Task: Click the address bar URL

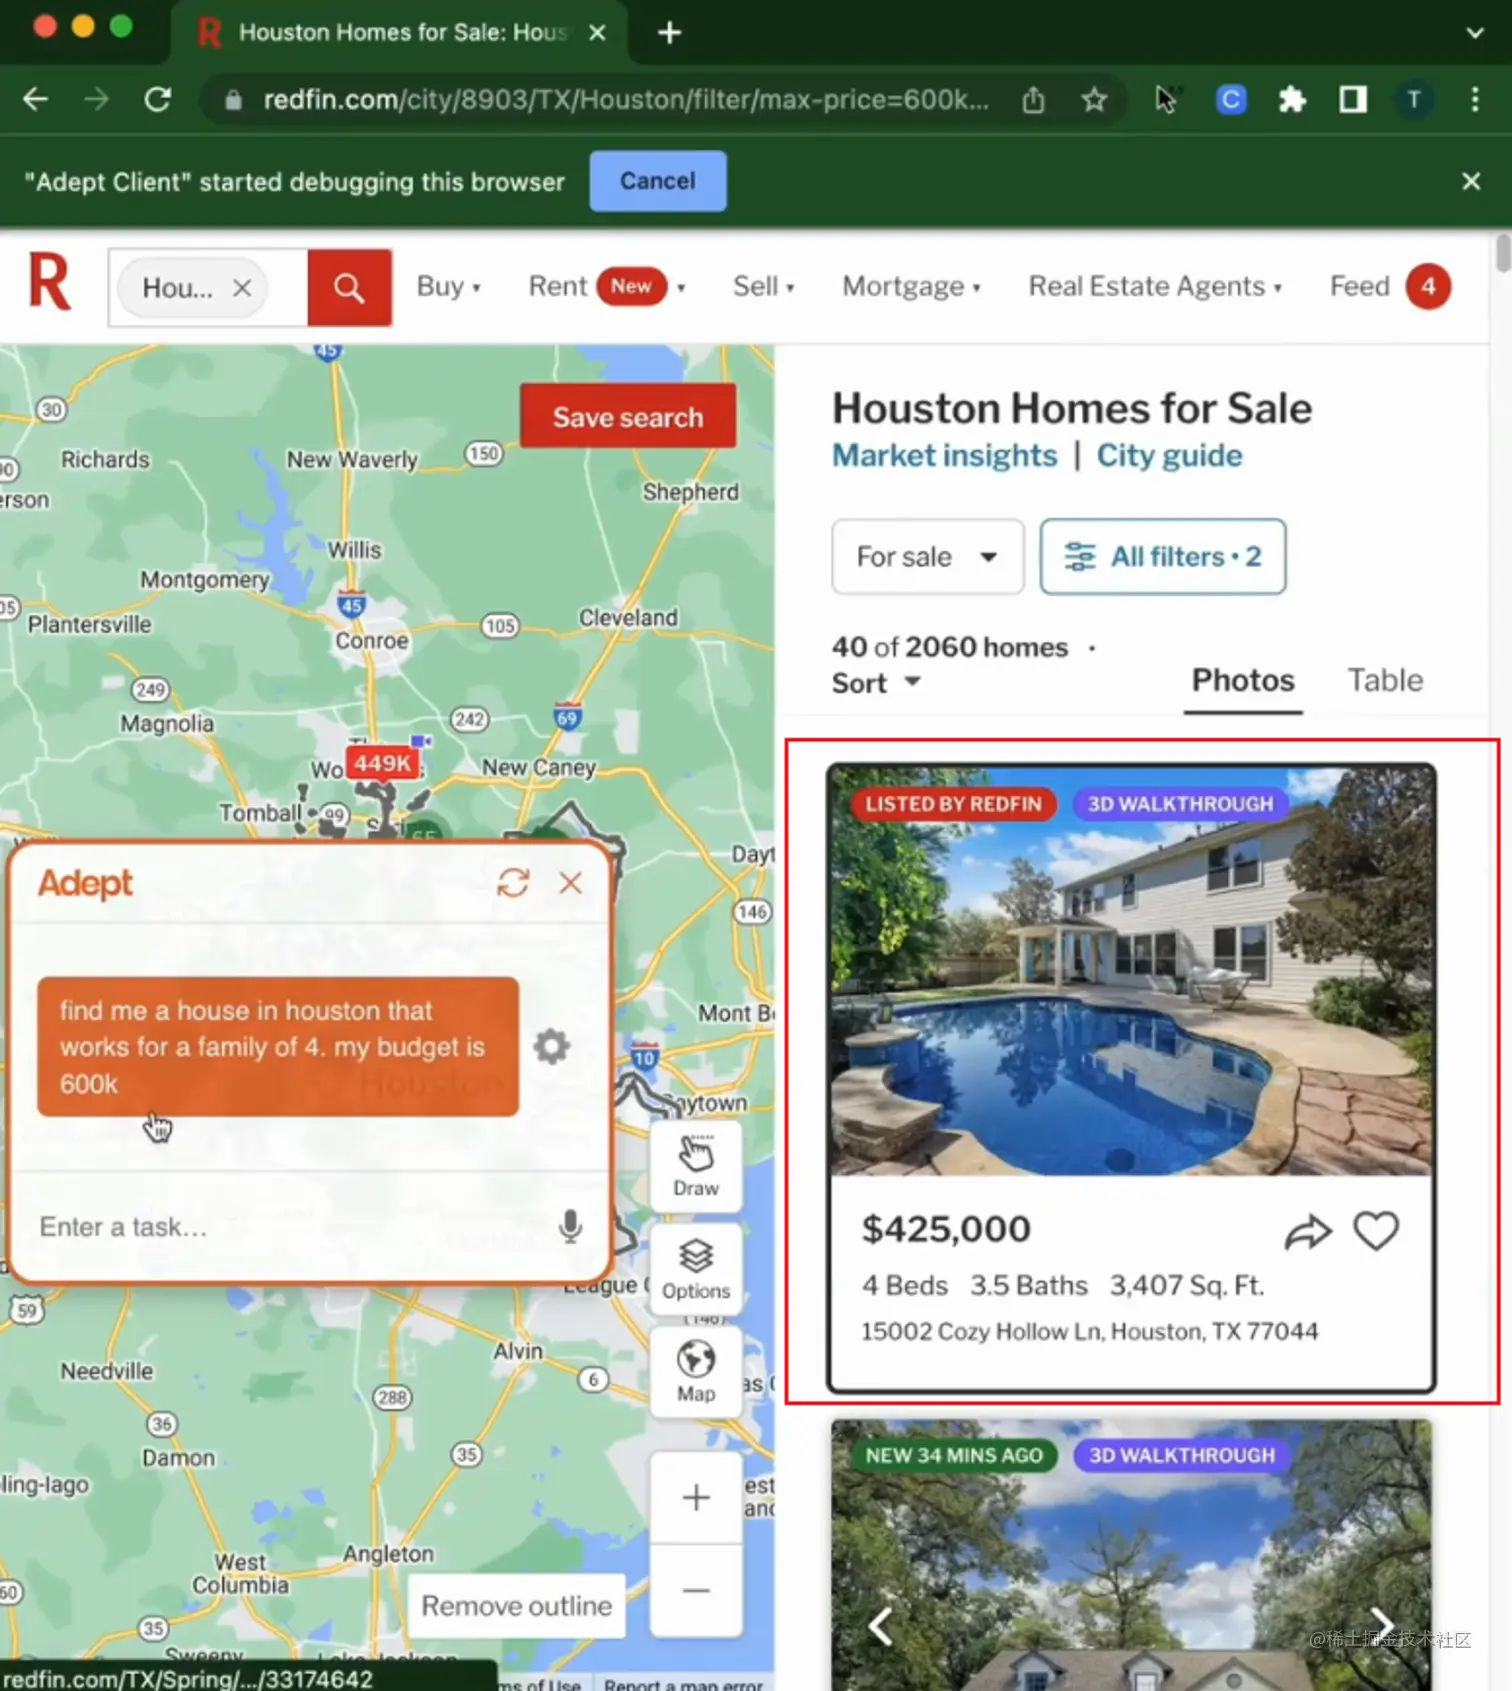Action: click(x=625, y=99)
